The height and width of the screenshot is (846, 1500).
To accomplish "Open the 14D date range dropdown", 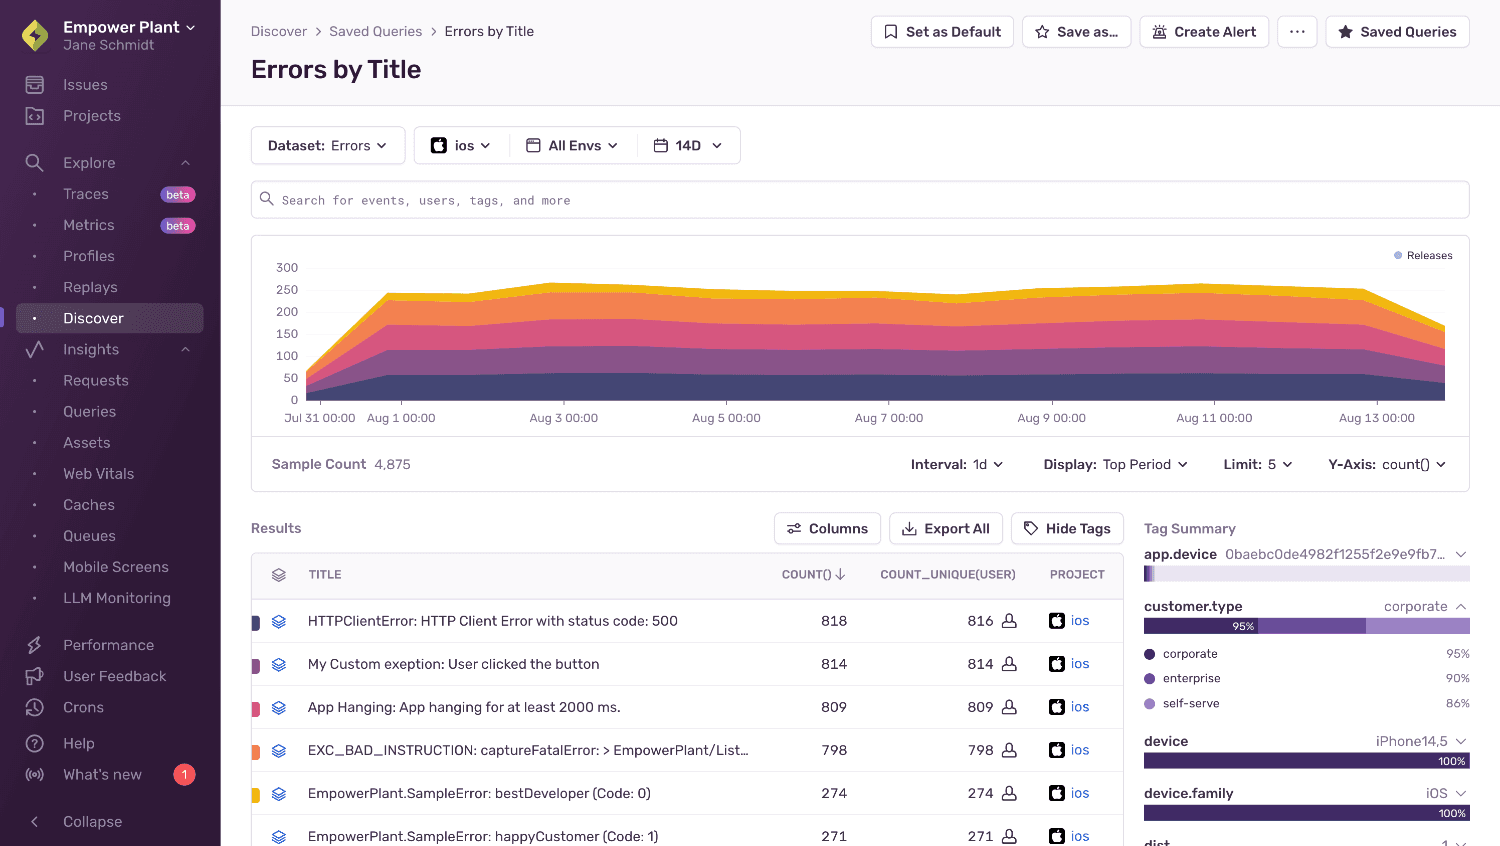I will pos(688,145).
